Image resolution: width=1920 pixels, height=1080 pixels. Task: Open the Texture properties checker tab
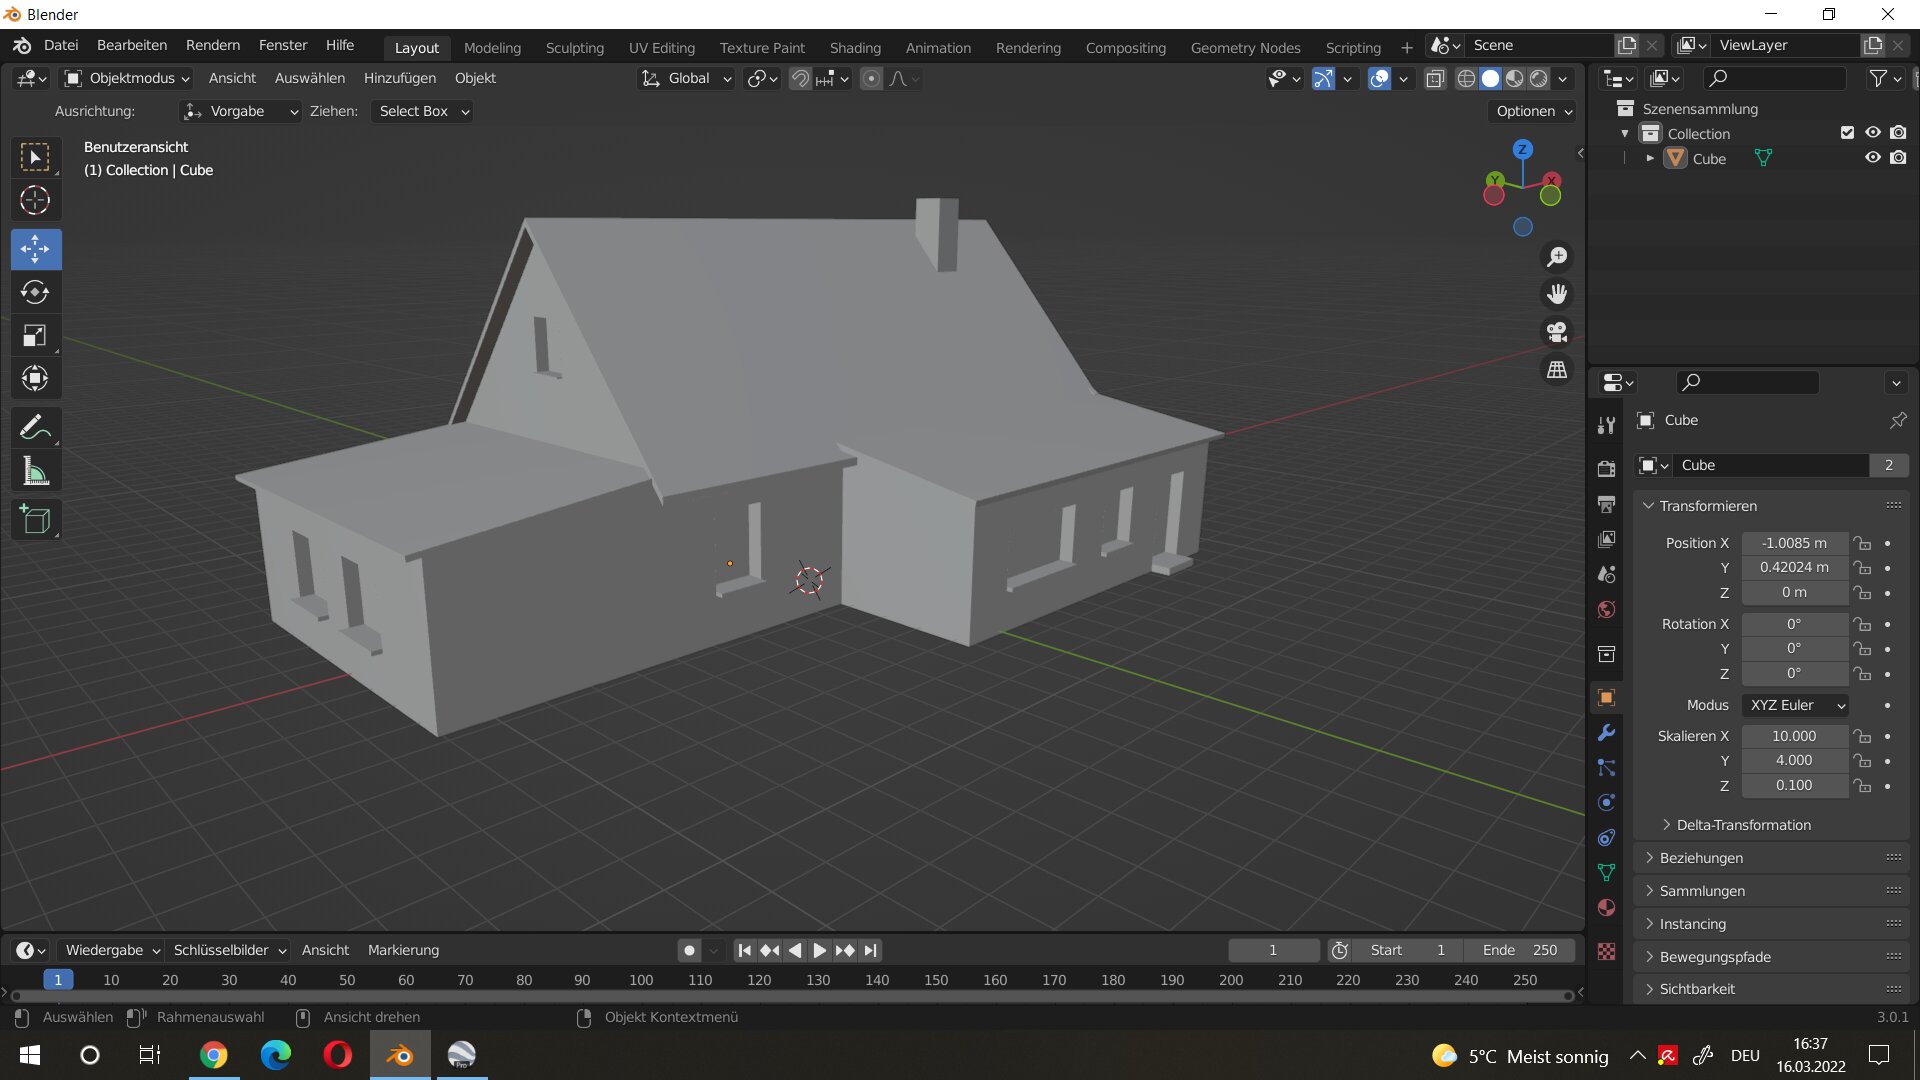coord(1606,951)
